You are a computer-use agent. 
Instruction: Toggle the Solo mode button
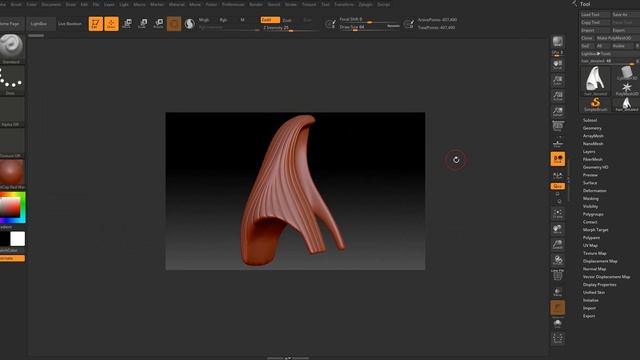[558, 323]
